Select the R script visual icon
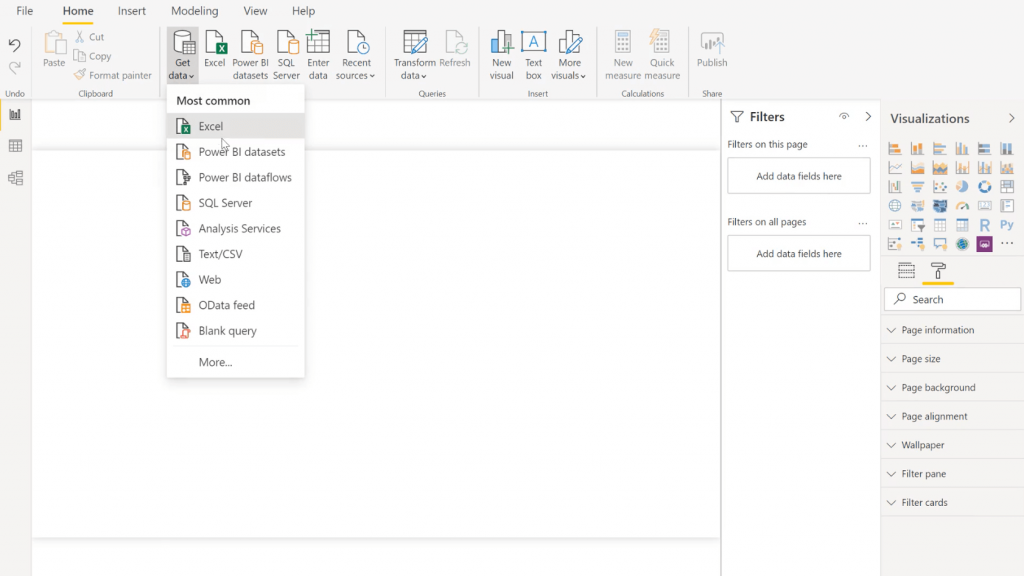Image resolution: width=1024 pixels, height=576 pixels. [985, 225]
